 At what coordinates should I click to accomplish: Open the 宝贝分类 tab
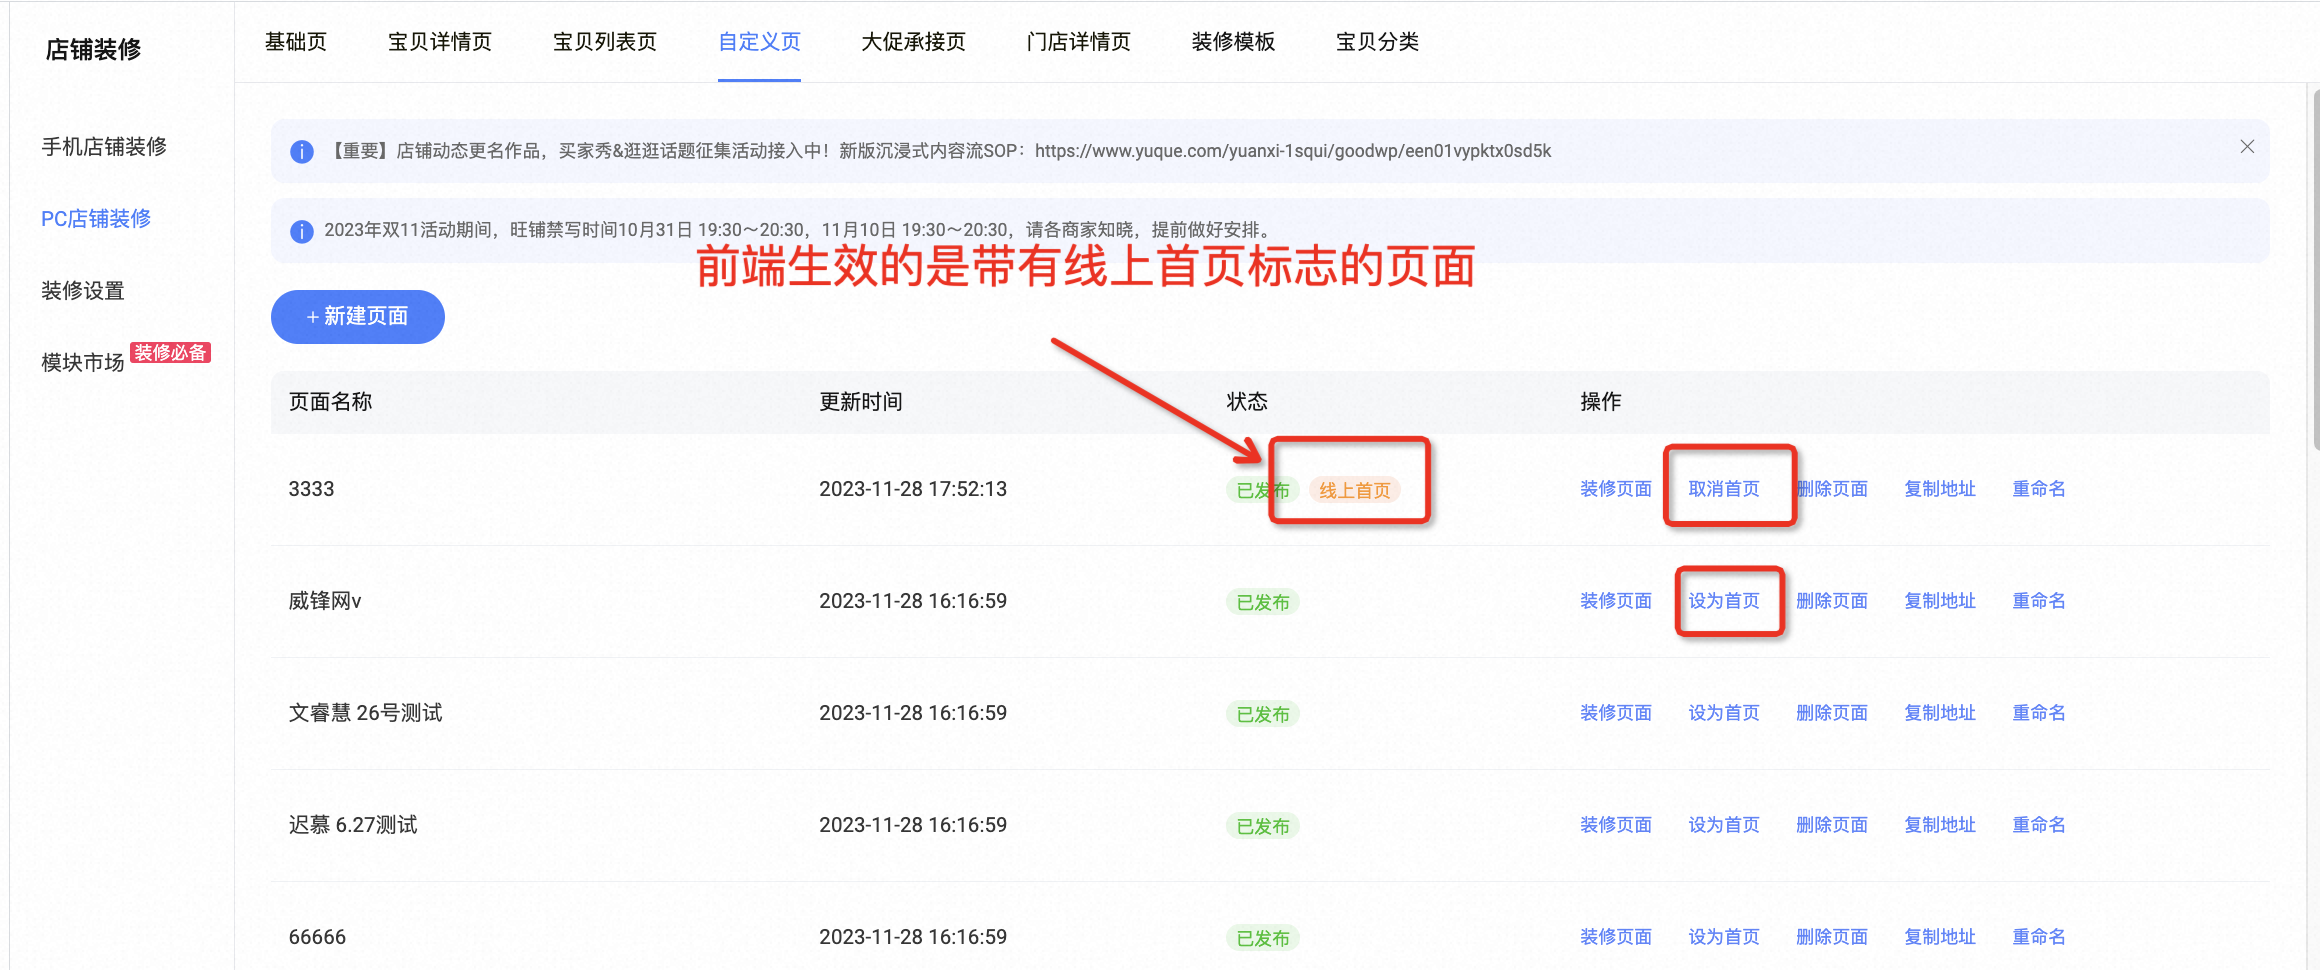(x=1377, y=42)
